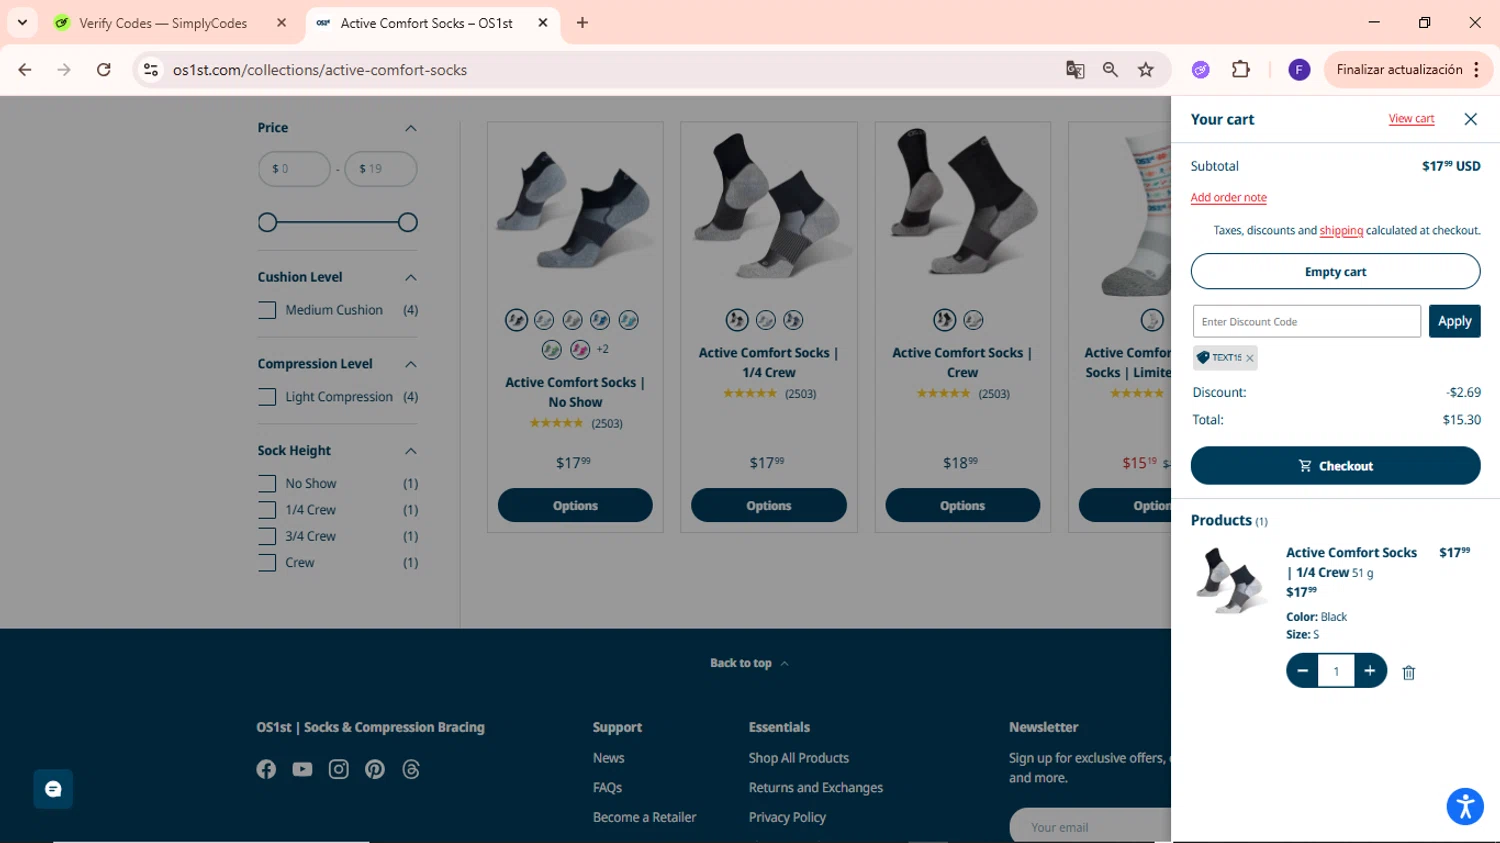Open Options for Crew socks
Viewport: 1500px width, 843px height.
click(962, 506)
